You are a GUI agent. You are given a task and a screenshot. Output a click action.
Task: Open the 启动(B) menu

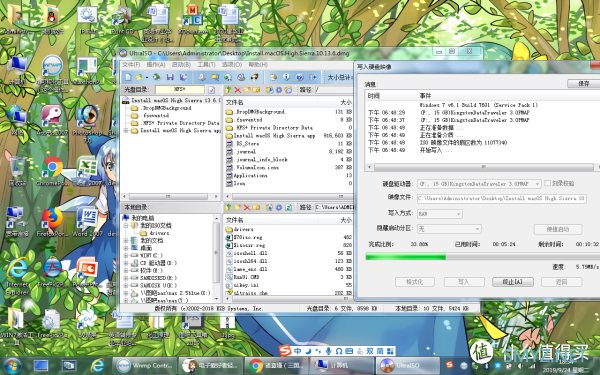181,65
